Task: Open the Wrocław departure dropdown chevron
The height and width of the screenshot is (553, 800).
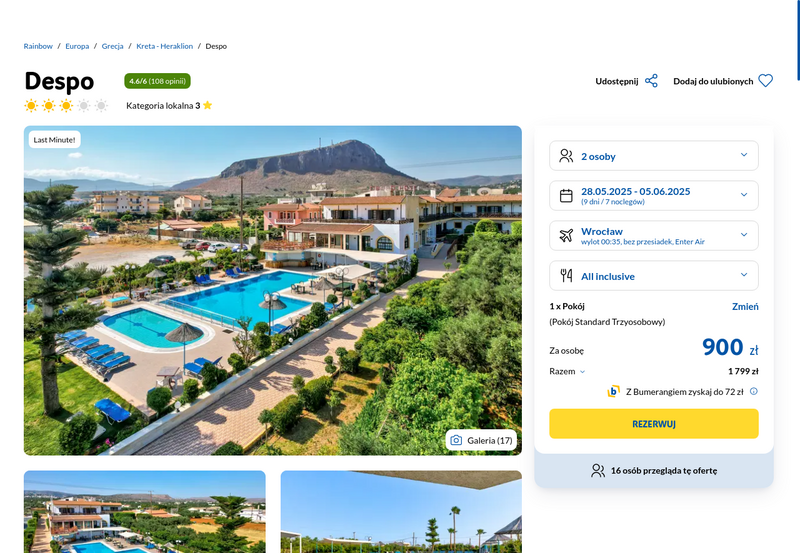Action: click(744, 235)
